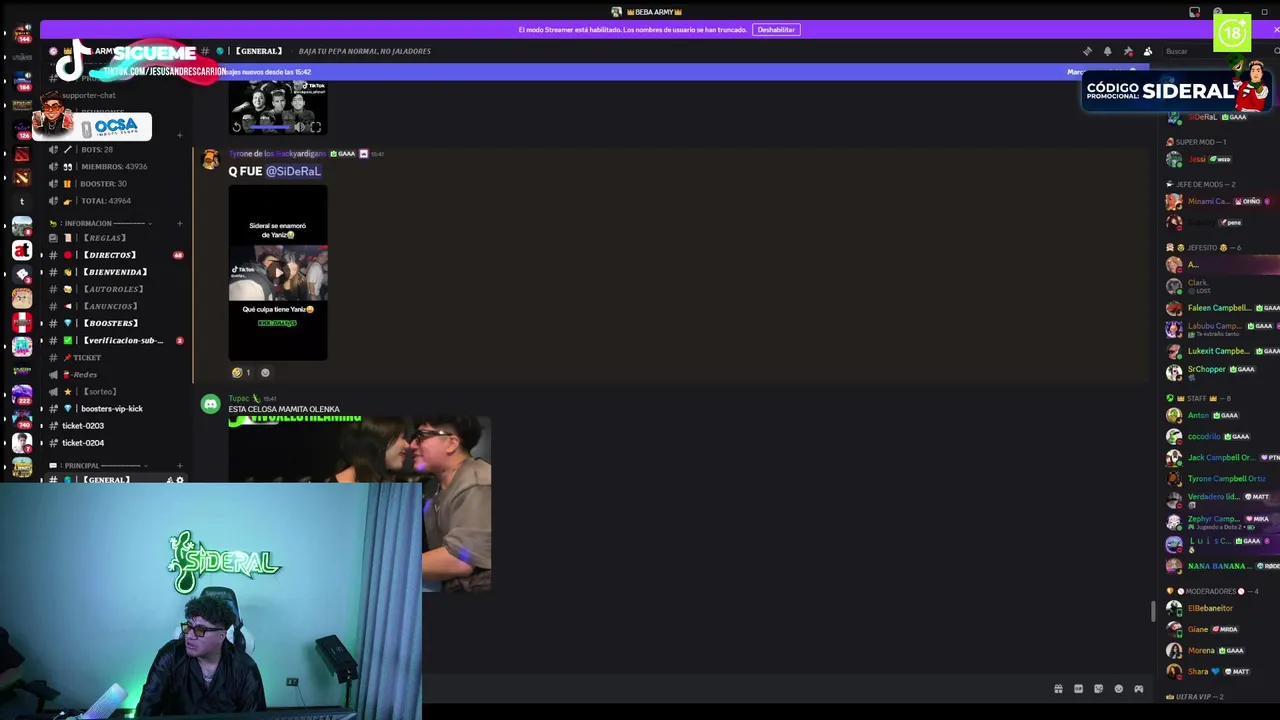Add a reaction to Tyrone's message
Image resolution: width=1280 pixels, height=720 pixels.
(265, 373)
